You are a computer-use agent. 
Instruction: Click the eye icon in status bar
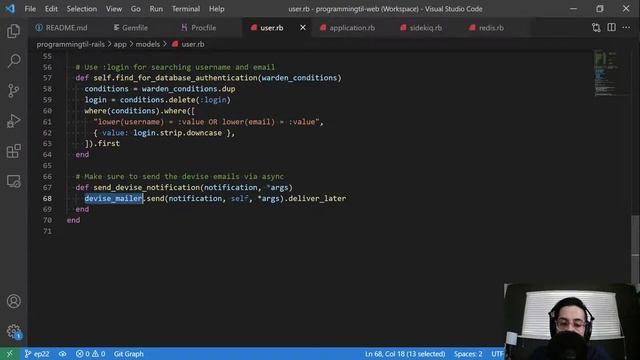62,354
